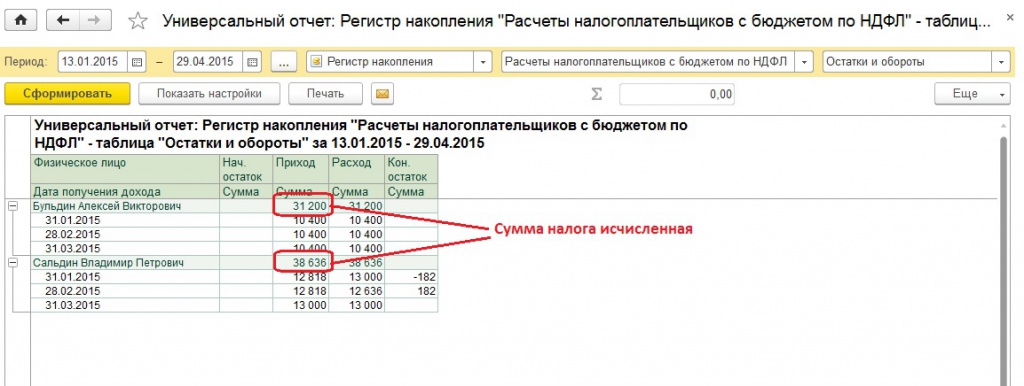This screenshot has width=1024, height=386.
Task: Open Регистр накопления type dropdown
Action: click(483, 62)
